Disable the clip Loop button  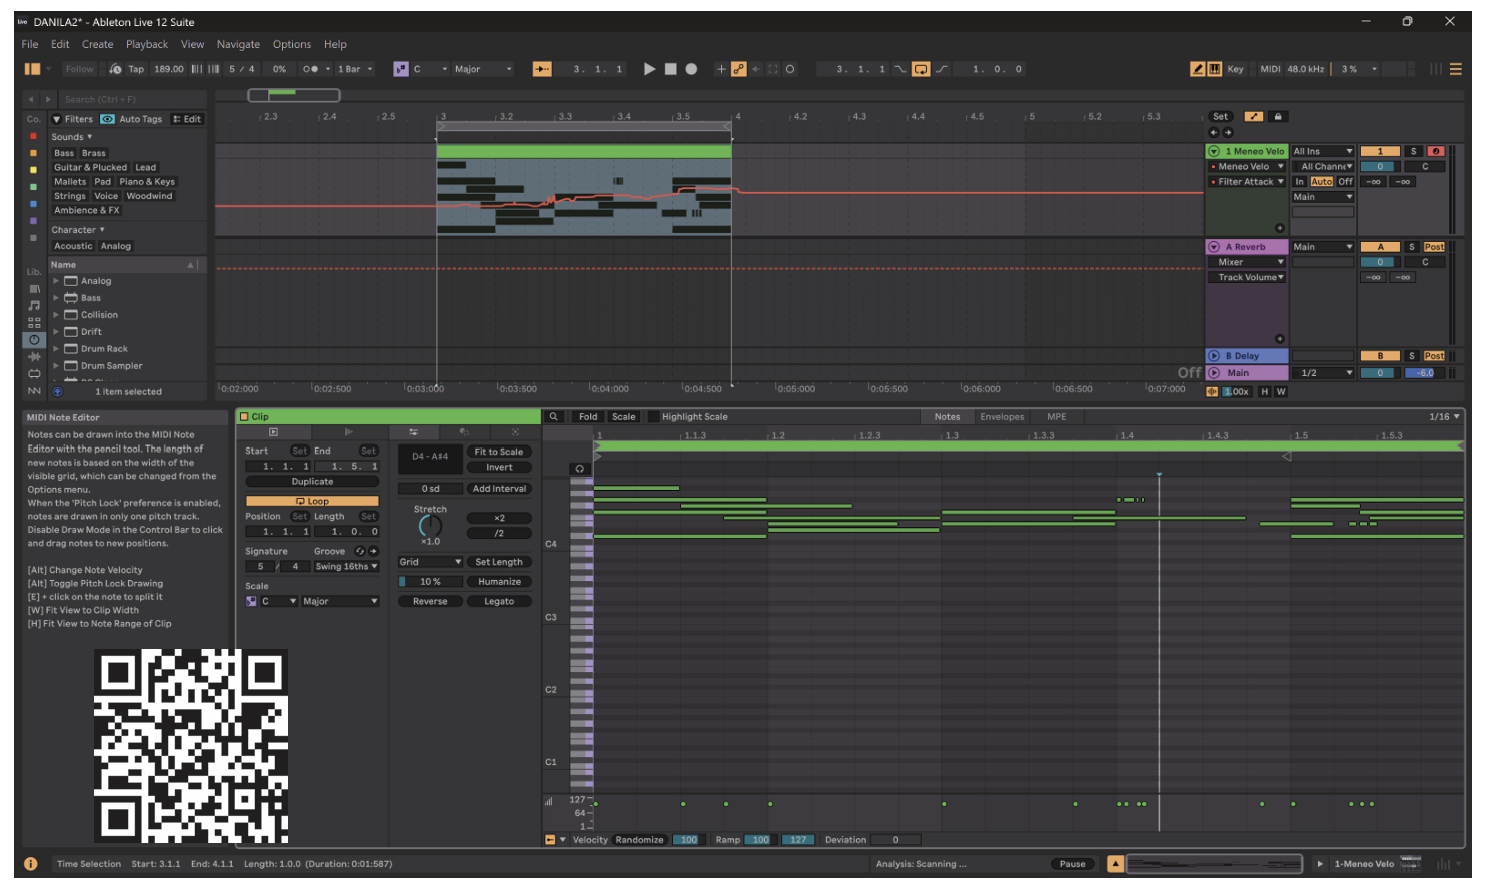coord(312,501)
